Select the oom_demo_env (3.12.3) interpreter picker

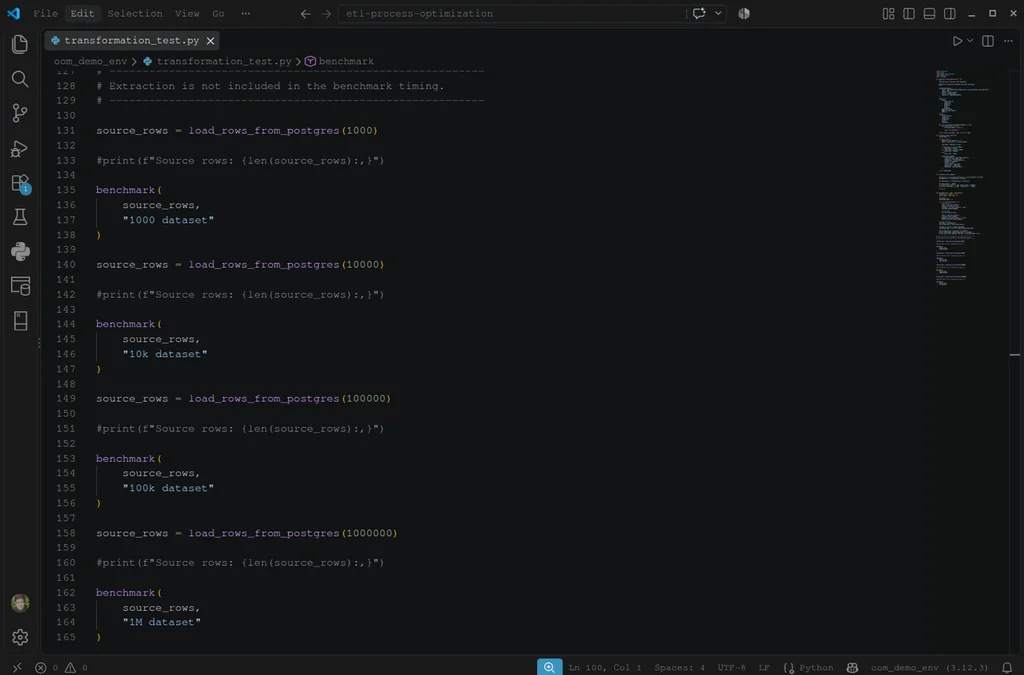pyautogui.click(x=929, y=667)
